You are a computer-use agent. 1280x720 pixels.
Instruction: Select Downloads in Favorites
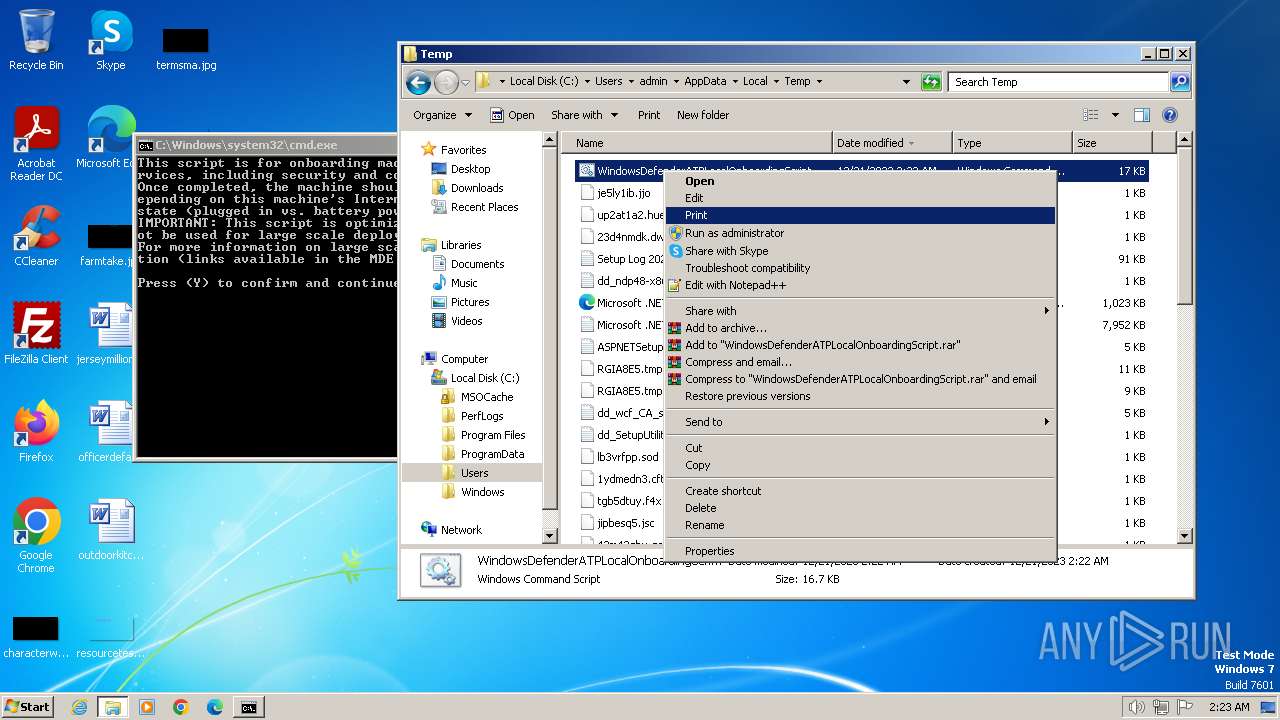[x=477, y=188]
